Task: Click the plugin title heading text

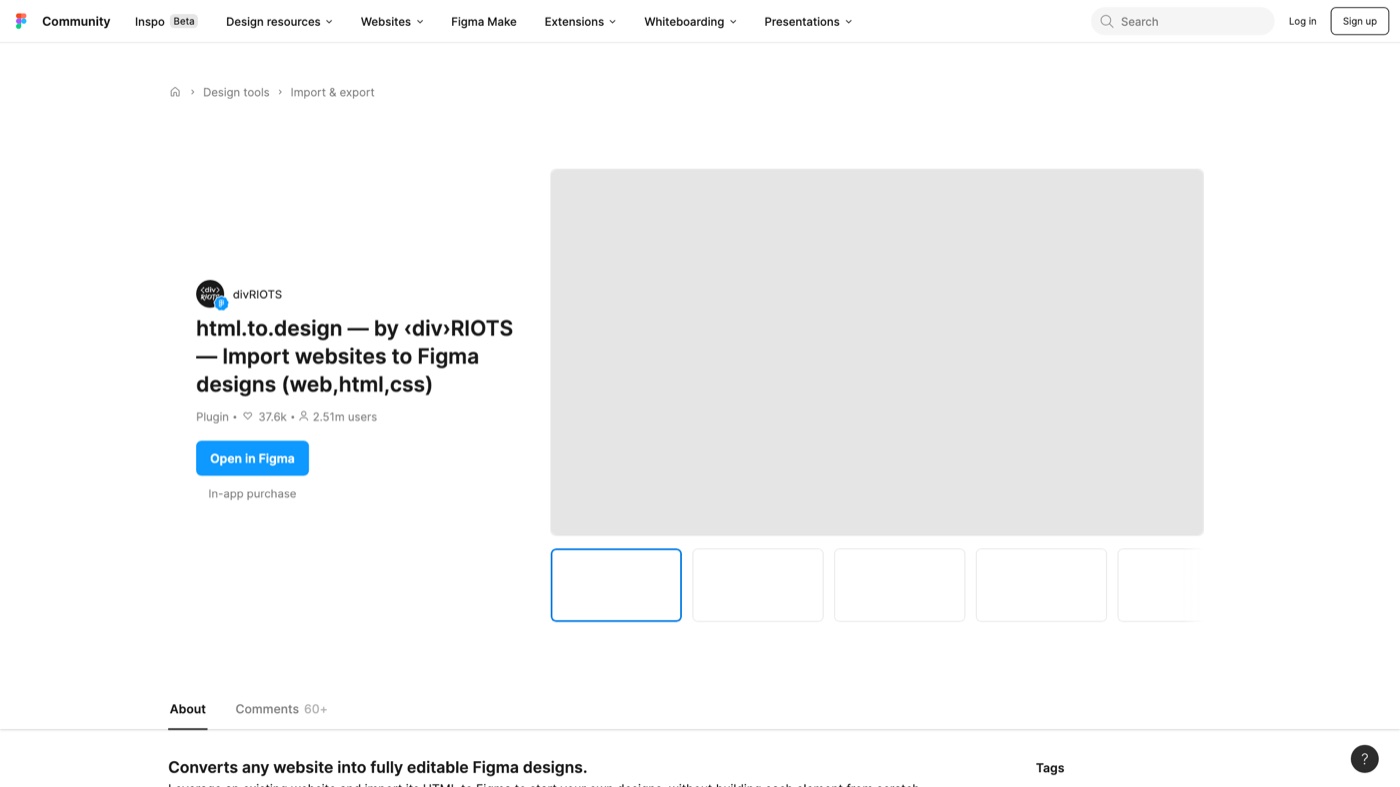Action: [x=354, y=356]
